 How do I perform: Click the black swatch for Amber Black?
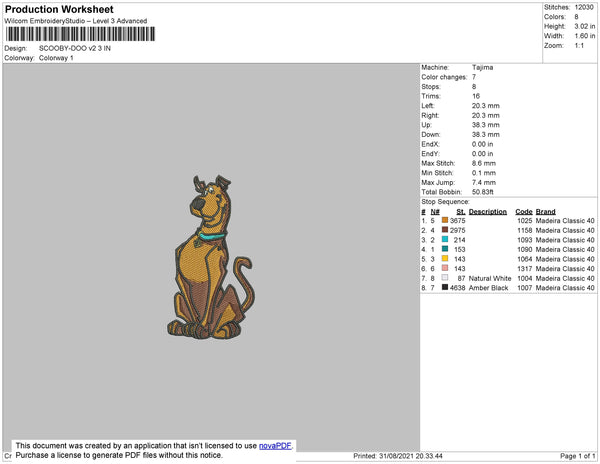[x=445, y=287]
